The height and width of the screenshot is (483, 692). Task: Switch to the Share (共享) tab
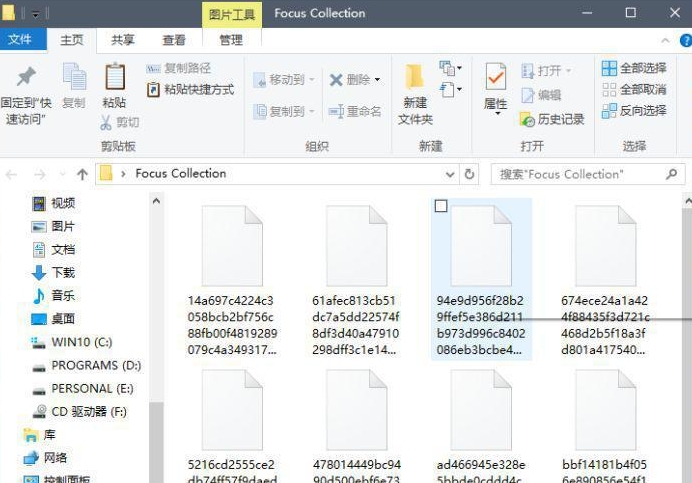point(123,40)
